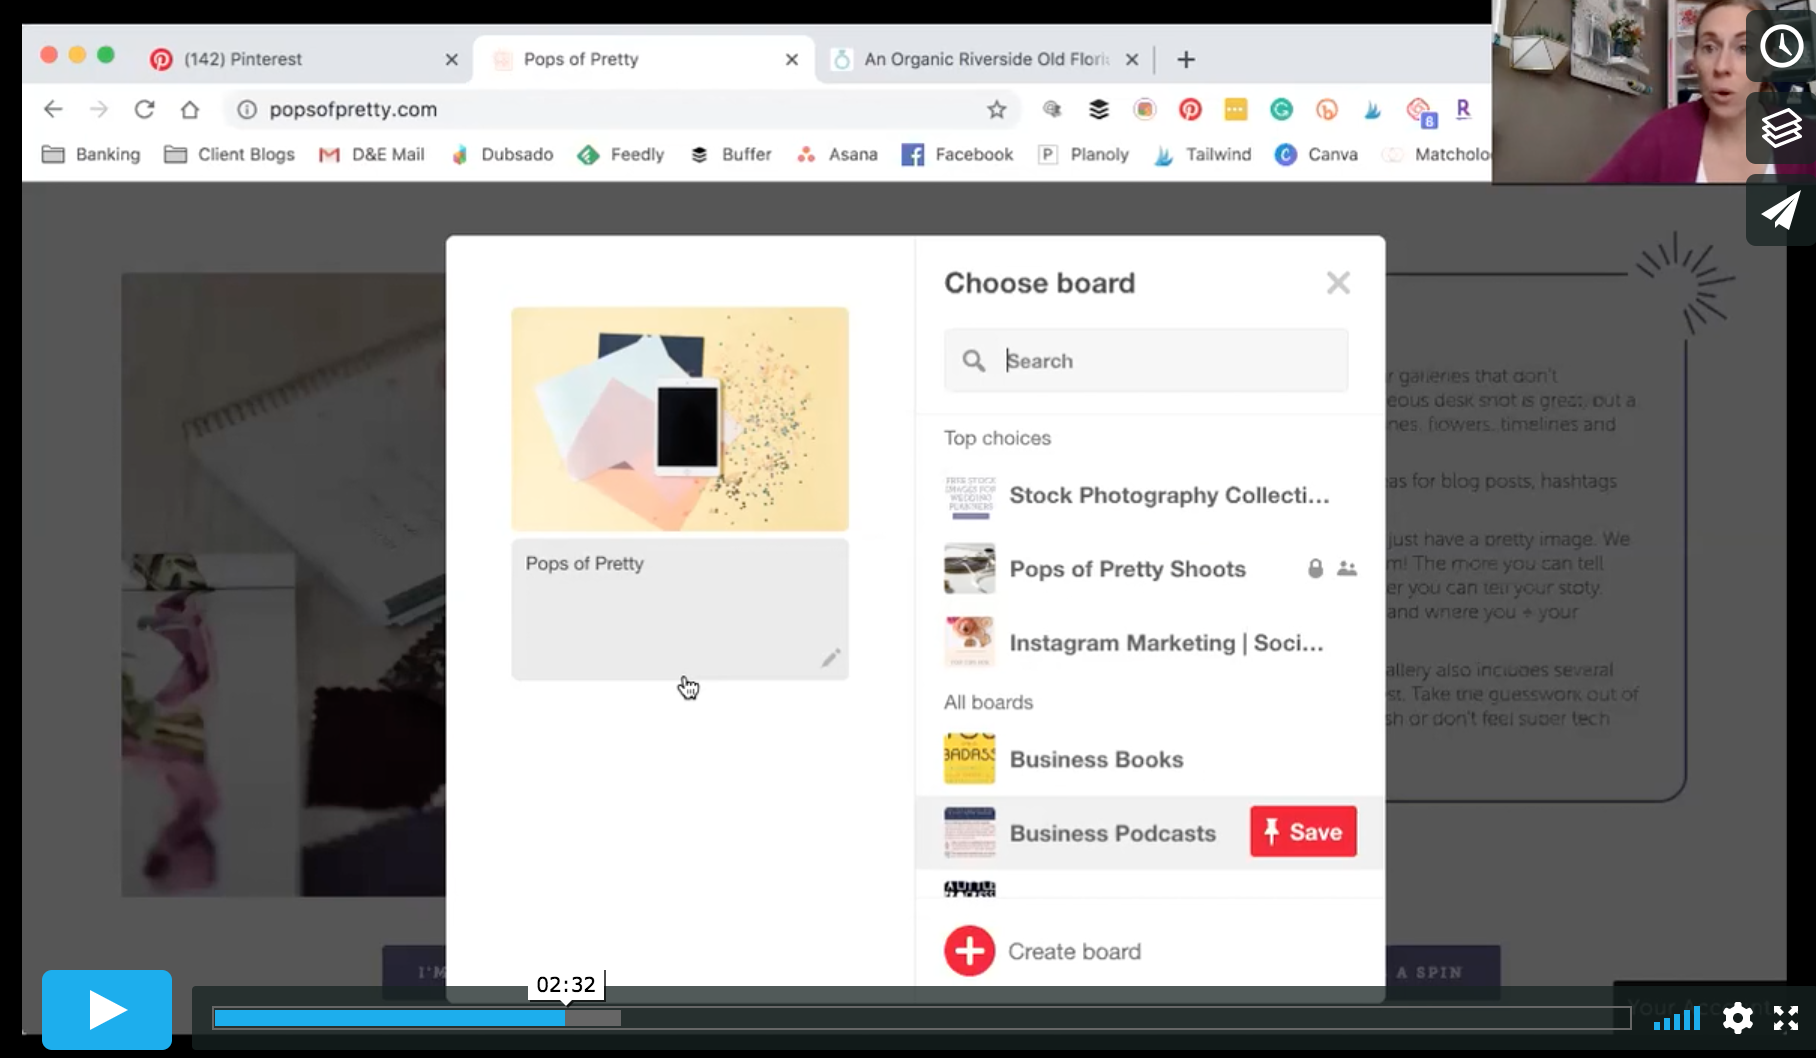The image size is (1816, 1058).
Task: Click the lock icon on Pops of Pretty Shoots
Action: pos(1316,569)
